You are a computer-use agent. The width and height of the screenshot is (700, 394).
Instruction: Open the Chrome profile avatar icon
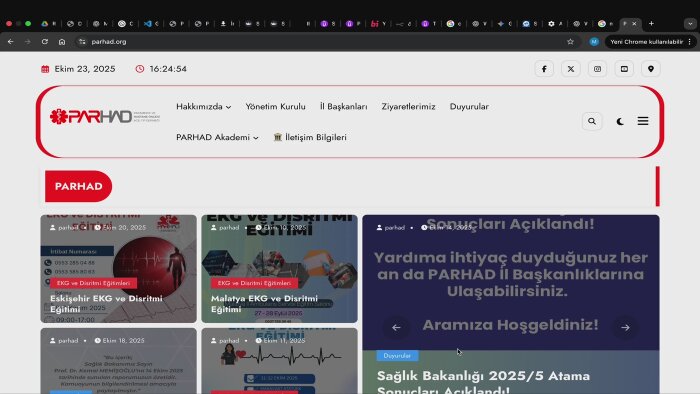[594, 41]
